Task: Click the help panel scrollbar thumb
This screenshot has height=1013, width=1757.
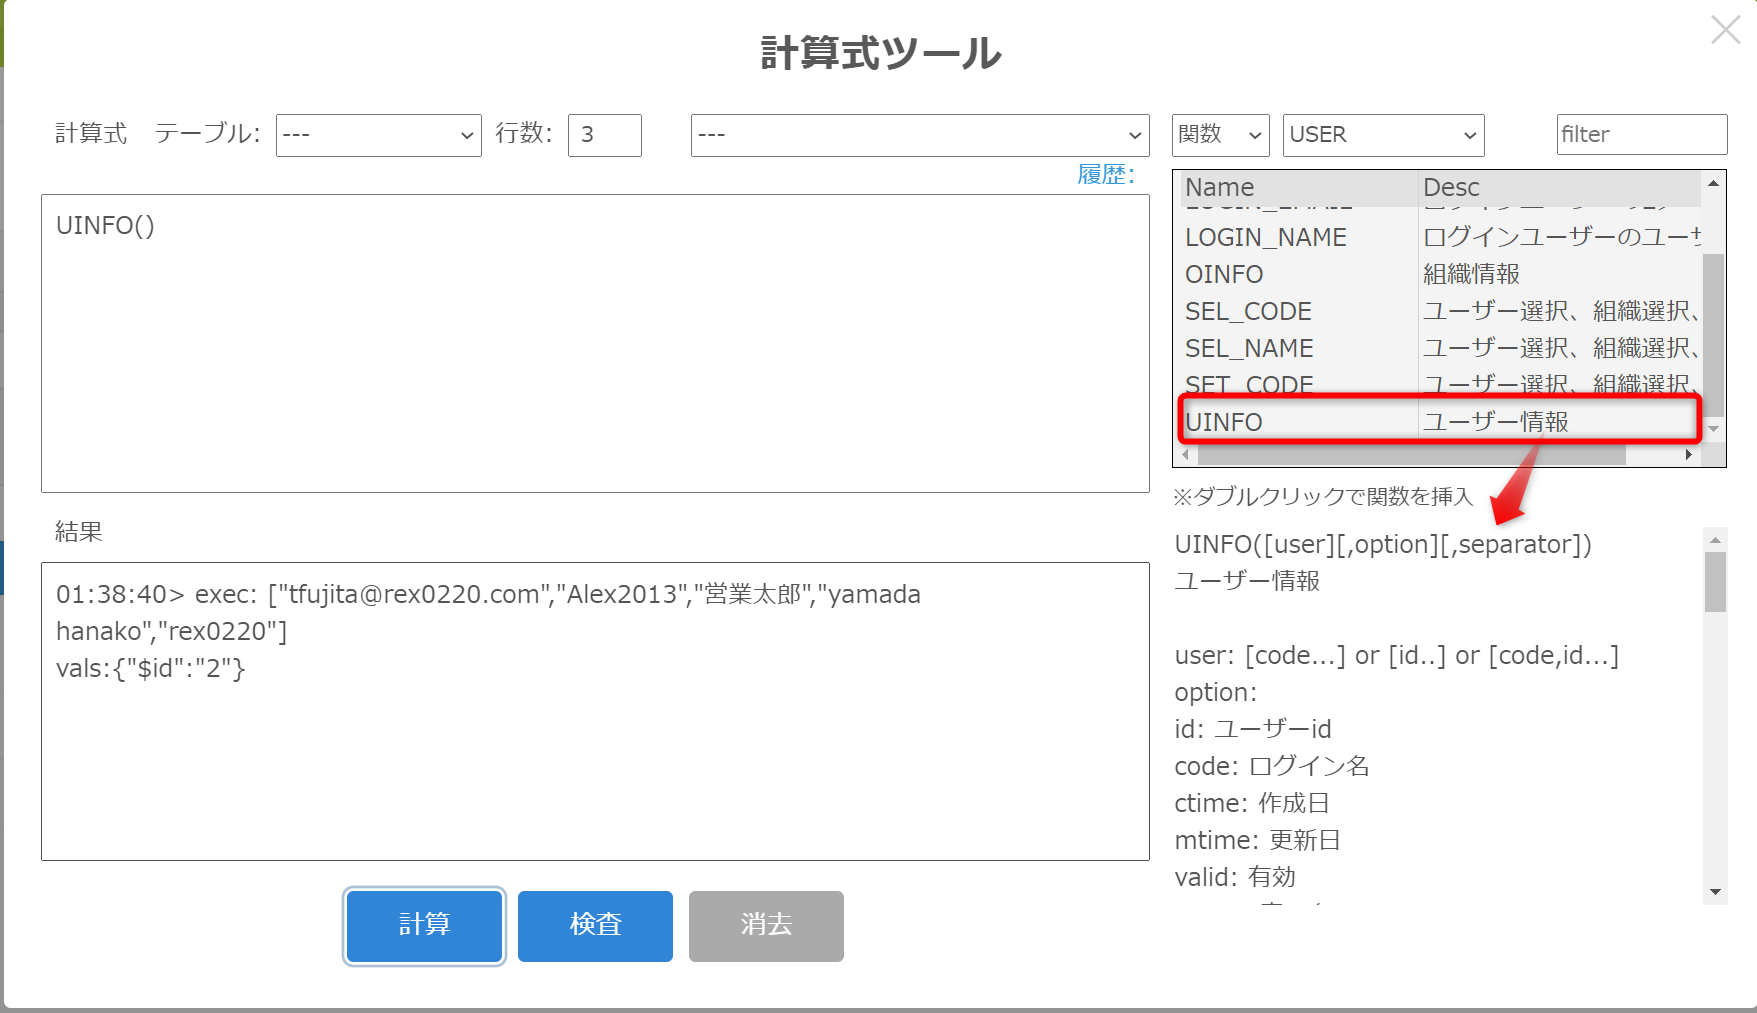Action: (1716, 582)
